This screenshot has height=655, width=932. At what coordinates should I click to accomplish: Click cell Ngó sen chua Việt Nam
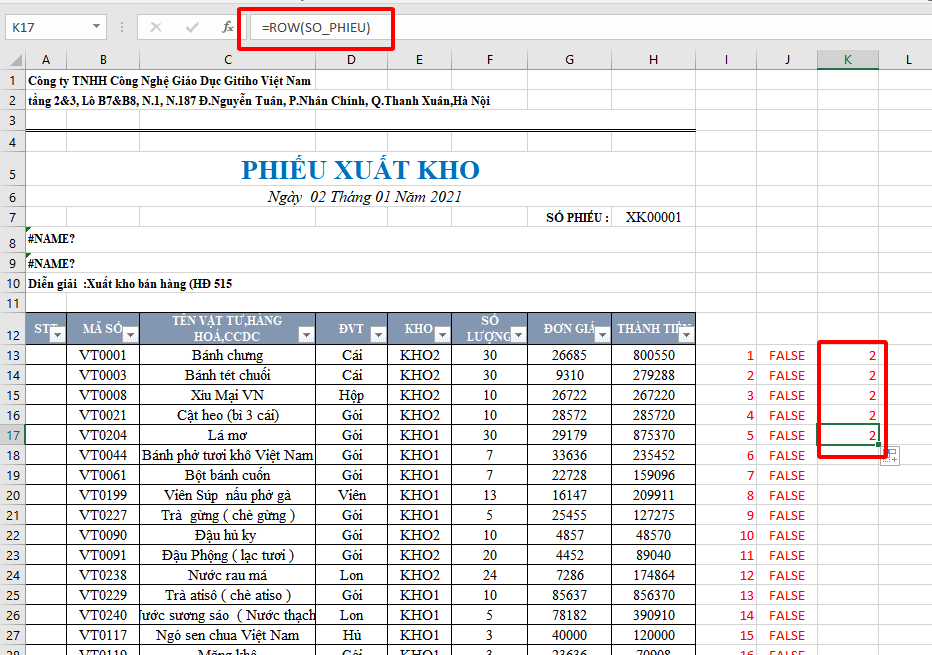228,635
